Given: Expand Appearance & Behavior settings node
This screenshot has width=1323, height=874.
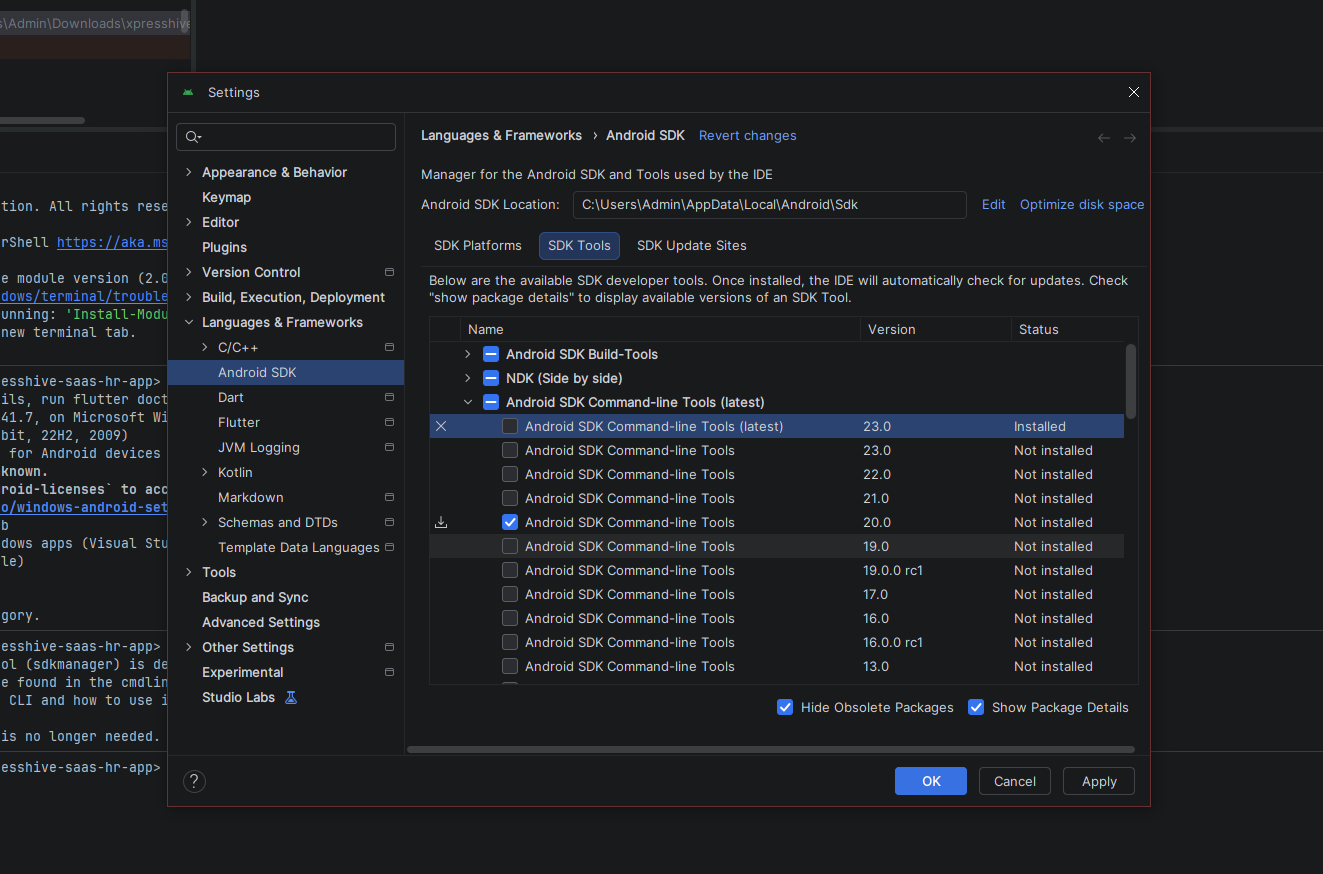Looking at the screenshot, I should (x=189, y=172).
